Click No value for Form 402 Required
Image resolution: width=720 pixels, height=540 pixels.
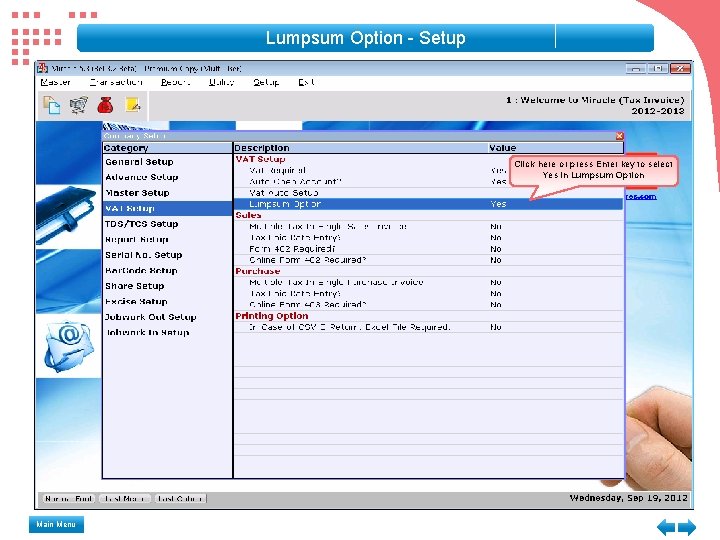[496, 249]
